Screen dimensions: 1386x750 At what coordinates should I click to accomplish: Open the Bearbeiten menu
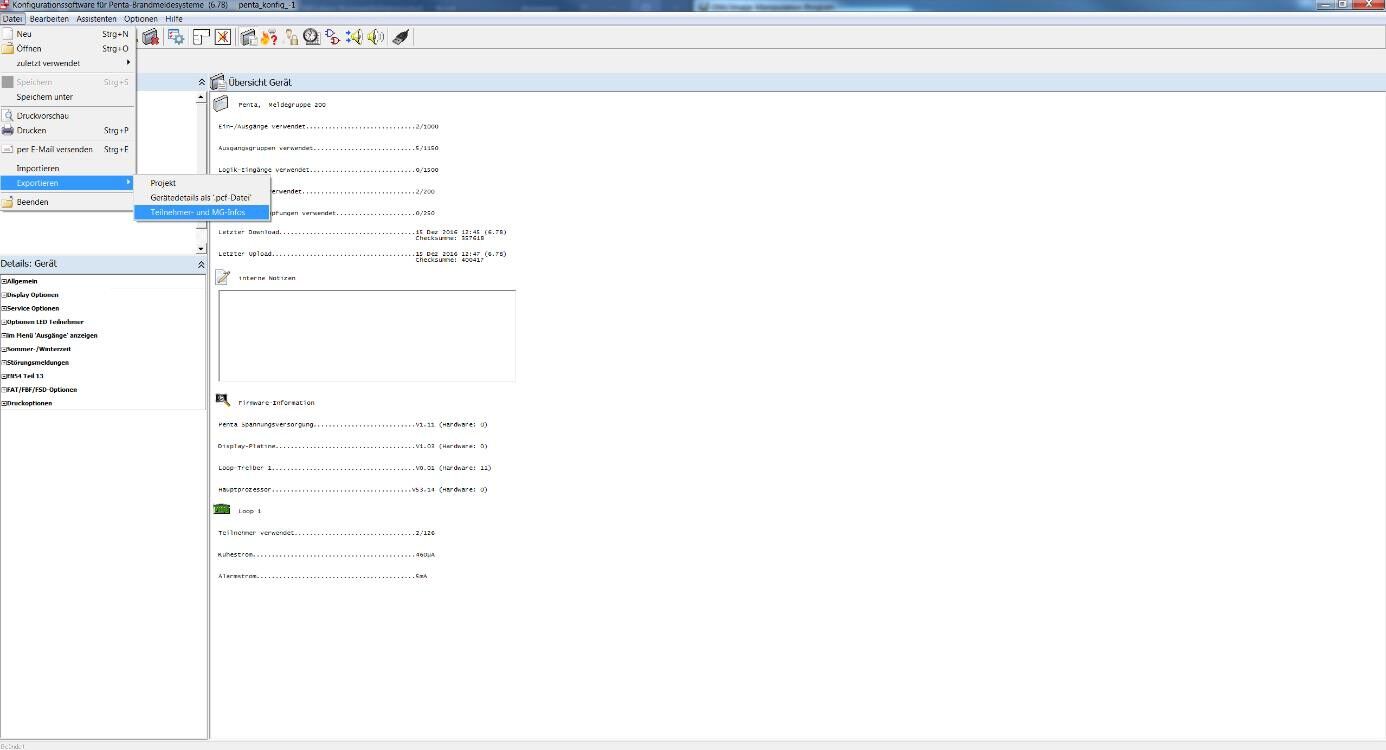[x=49, y=19]
